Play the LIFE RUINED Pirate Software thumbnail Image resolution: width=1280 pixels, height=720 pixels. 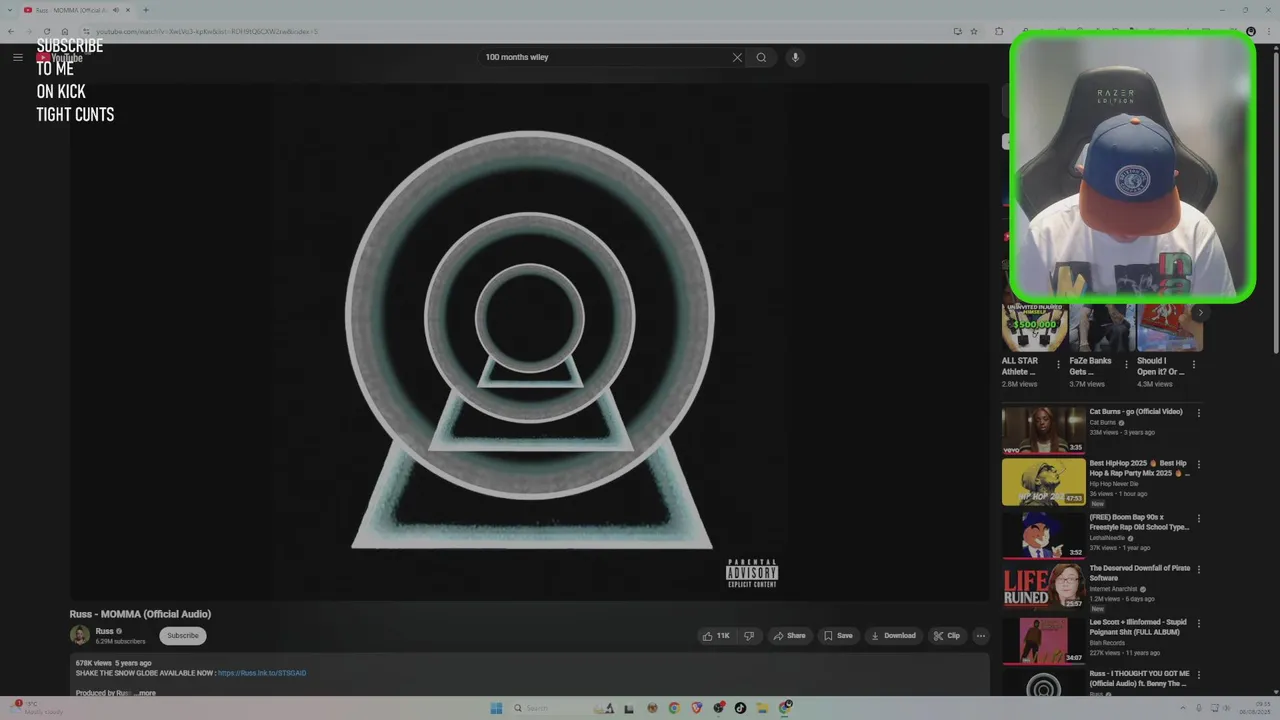[1043, 587]
